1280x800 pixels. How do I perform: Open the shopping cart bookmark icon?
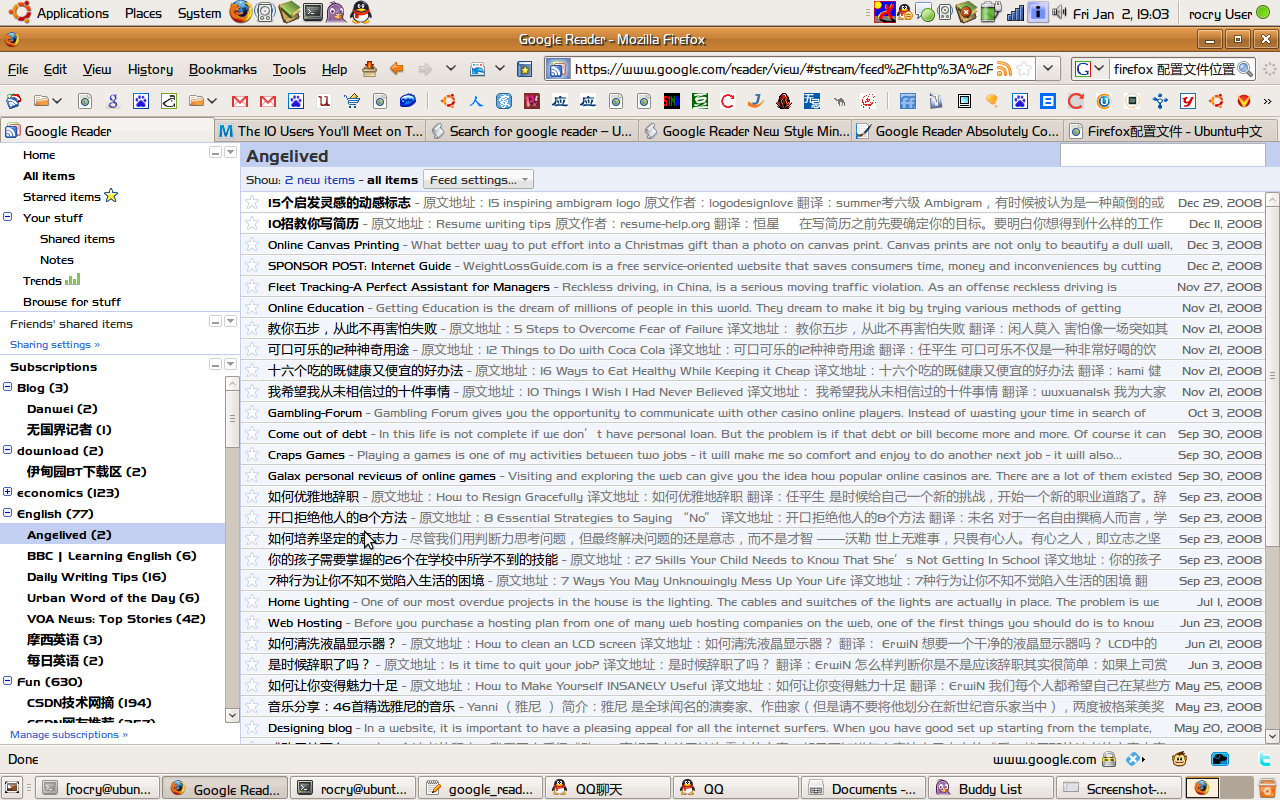point(352,101)
